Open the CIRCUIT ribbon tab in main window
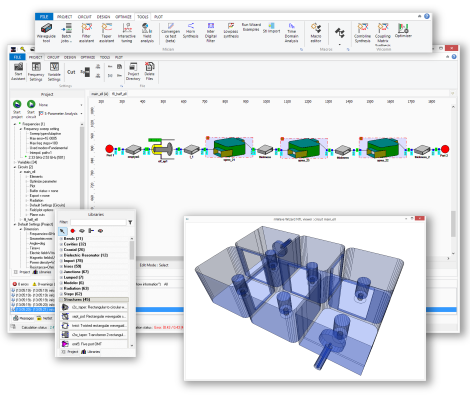Screen dimensions: 470x398 pos(53,57)
